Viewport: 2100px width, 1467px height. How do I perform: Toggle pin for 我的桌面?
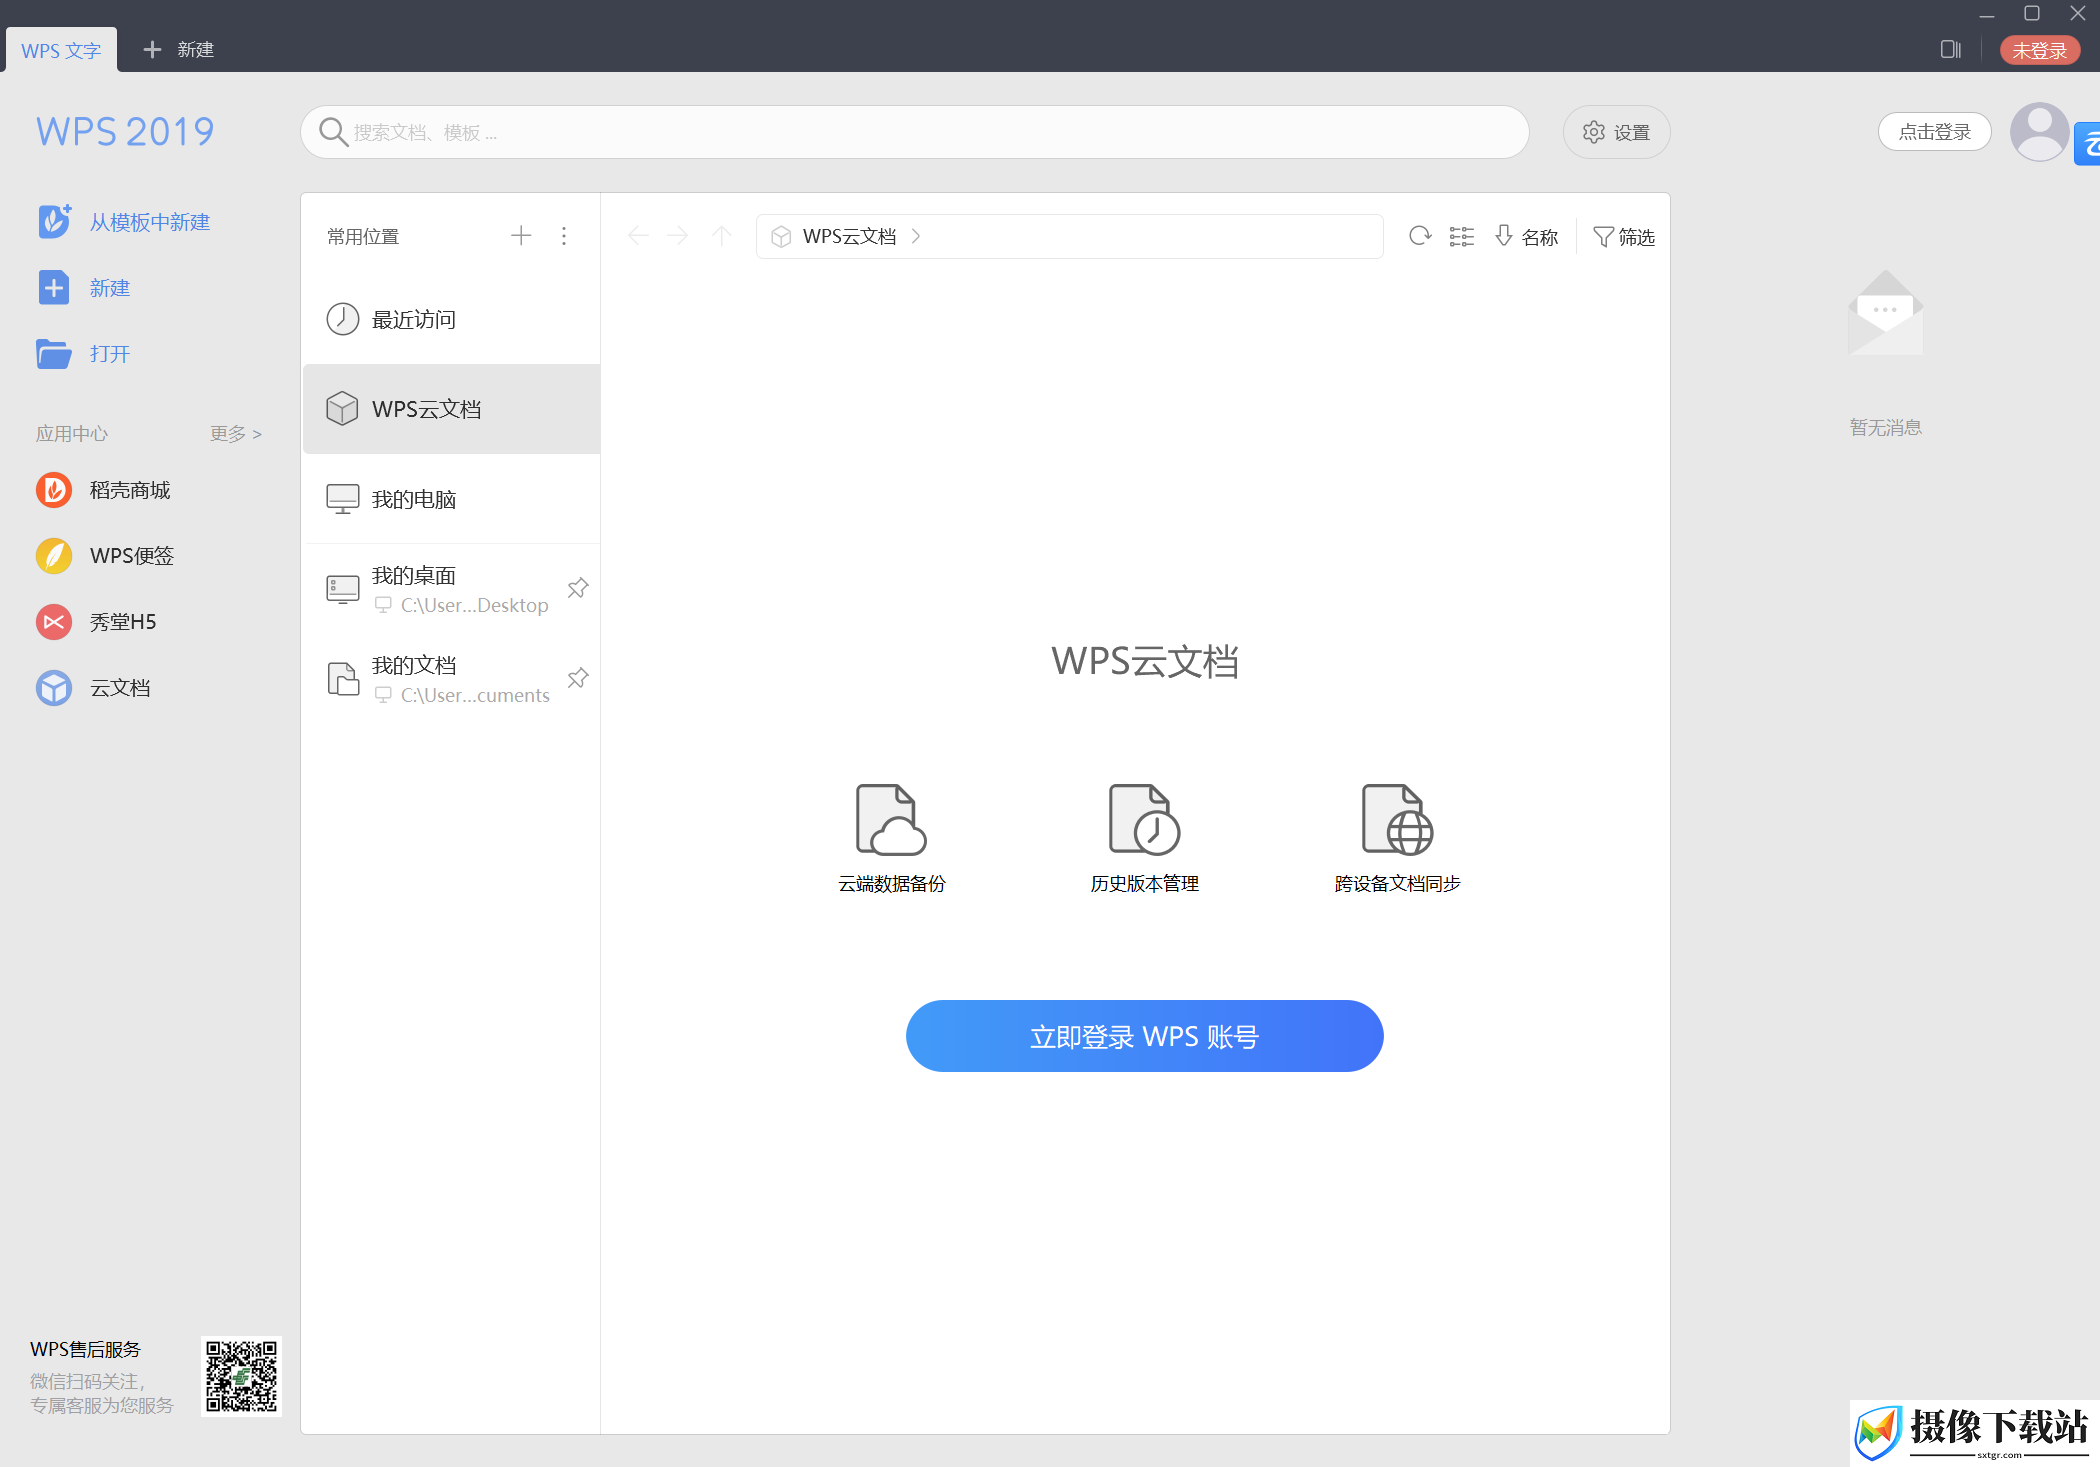(x=578, y=588)
